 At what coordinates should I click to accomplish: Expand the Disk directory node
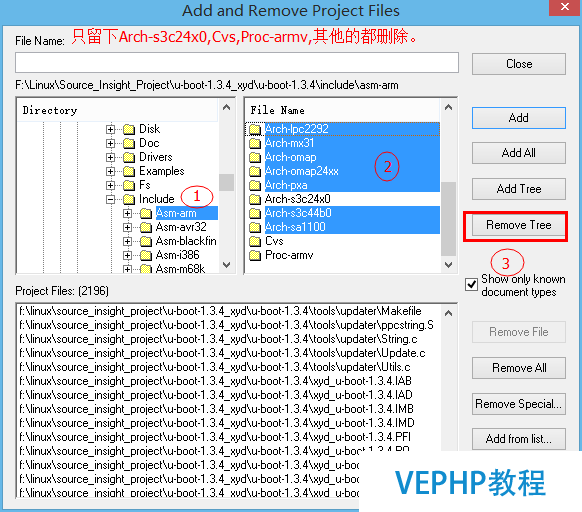click(x=110, y=129)
